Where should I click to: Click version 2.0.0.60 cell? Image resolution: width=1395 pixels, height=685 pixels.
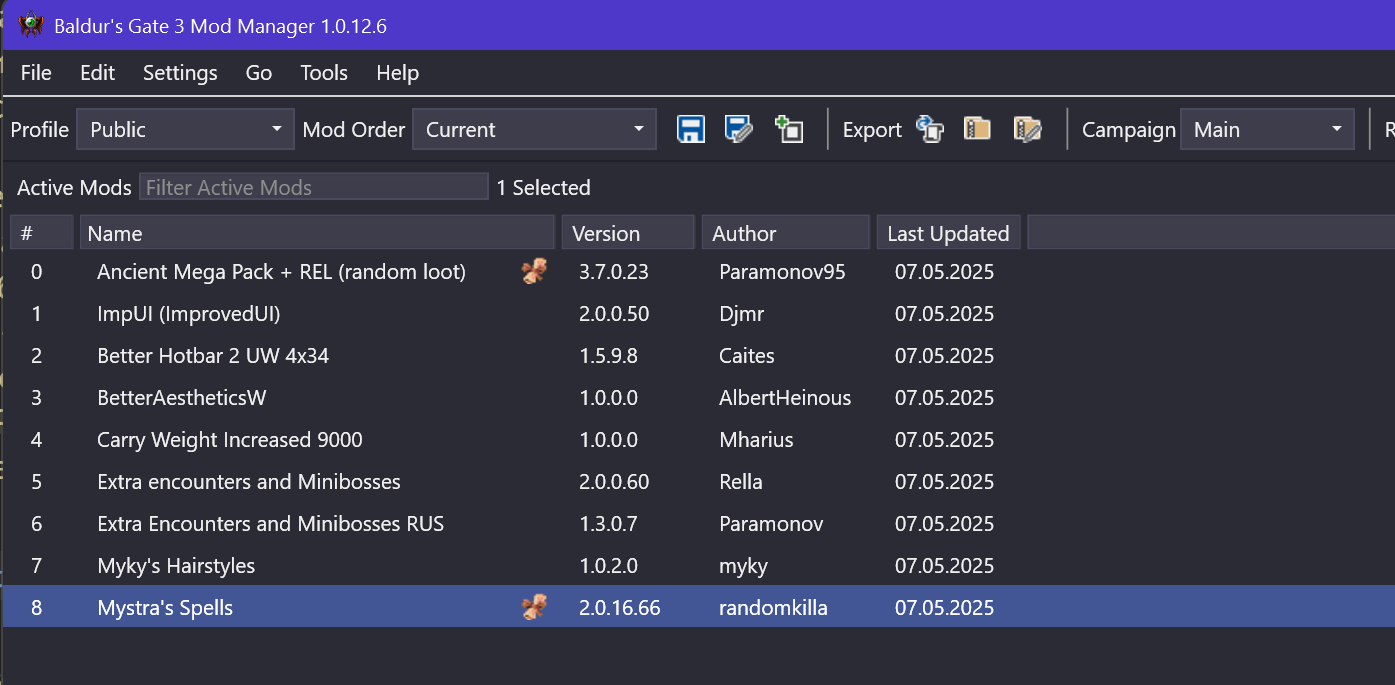pyautogui.click(x=613, y=481)
